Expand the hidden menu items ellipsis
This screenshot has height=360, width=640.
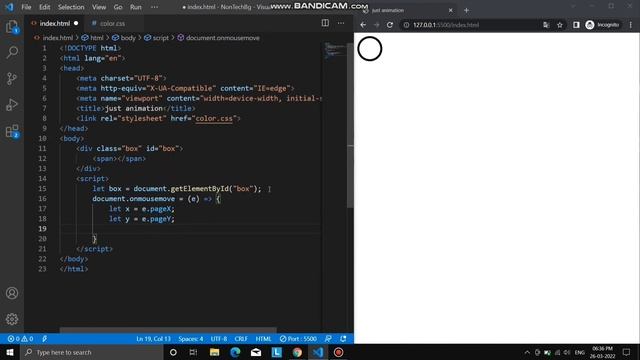(154, 7)
